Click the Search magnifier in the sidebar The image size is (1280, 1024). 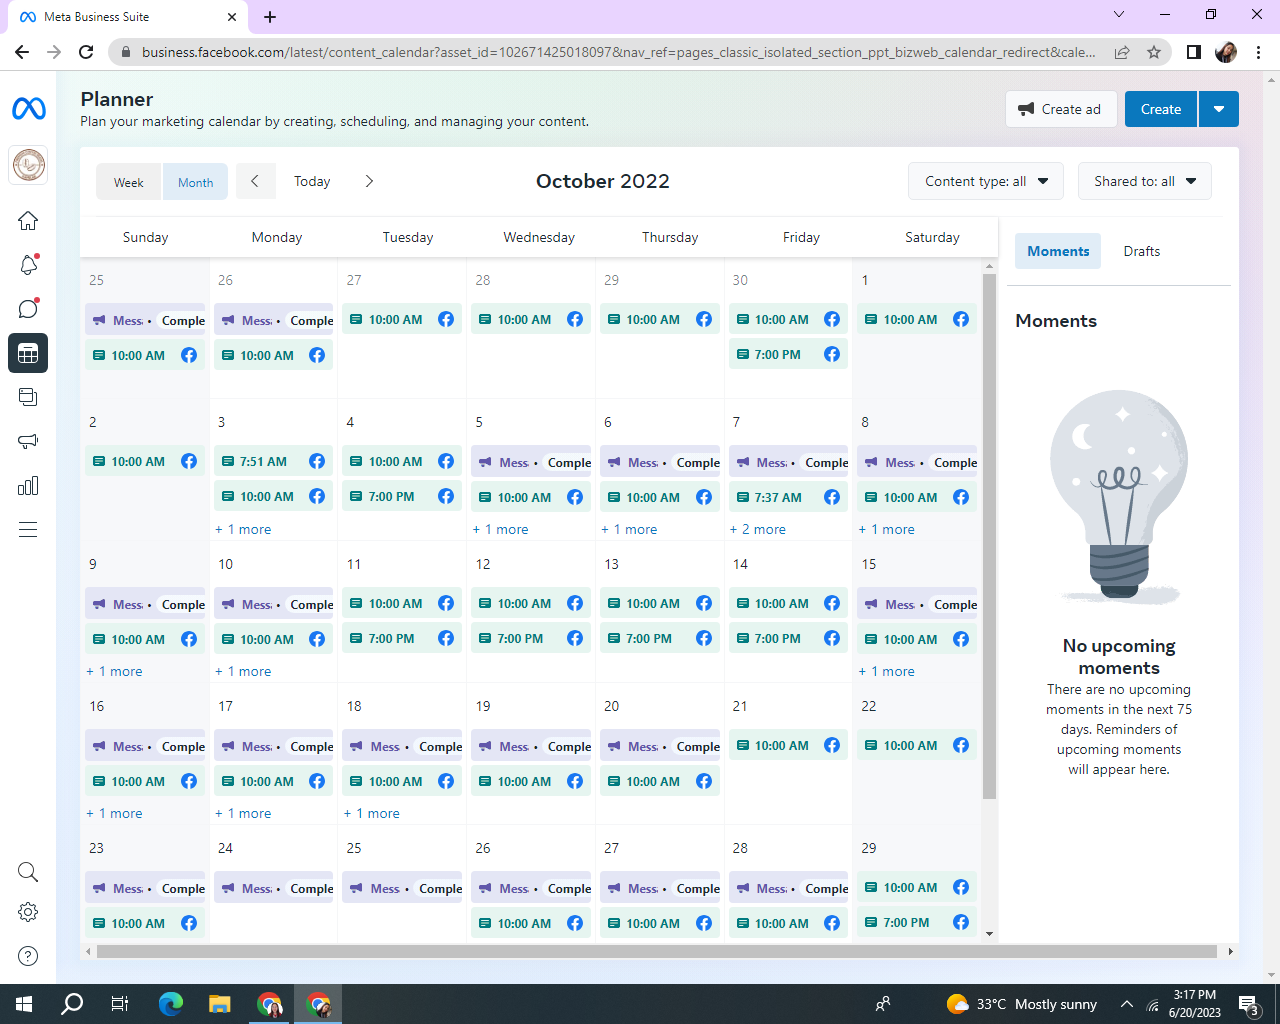point(28,873)
